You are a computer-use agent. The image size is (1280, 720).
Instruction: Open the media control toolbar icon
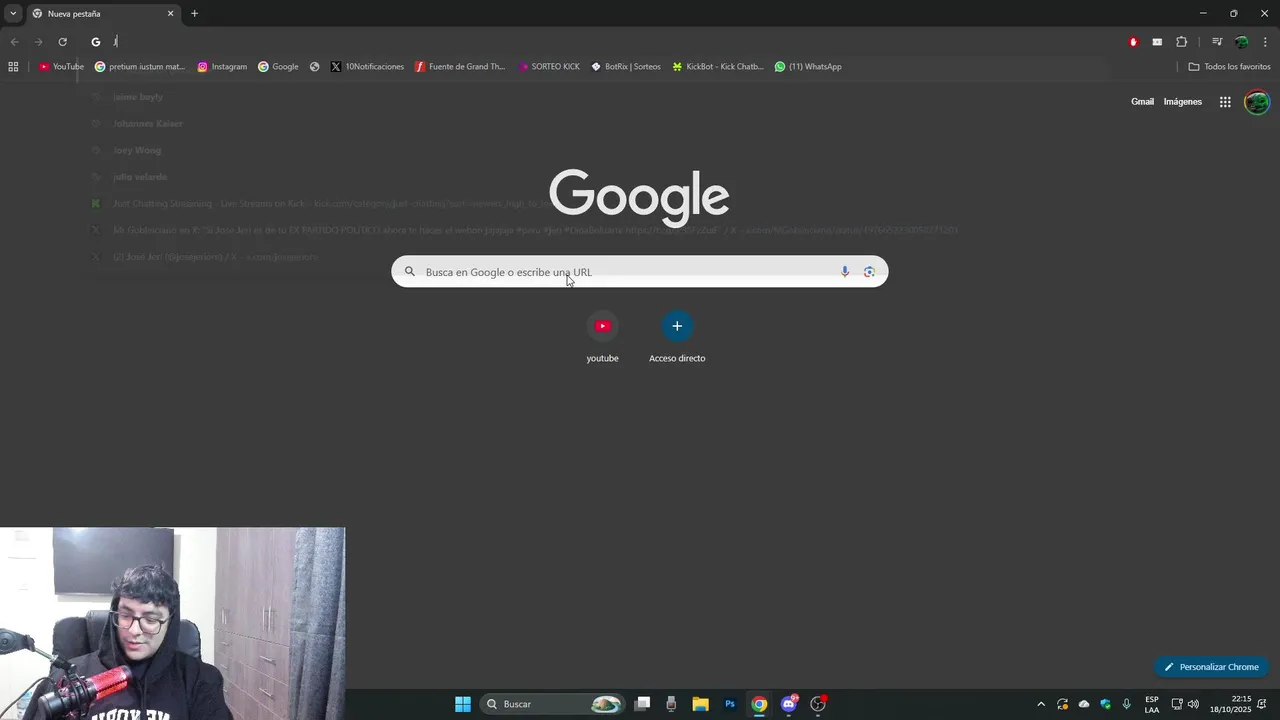(1217, 42)
